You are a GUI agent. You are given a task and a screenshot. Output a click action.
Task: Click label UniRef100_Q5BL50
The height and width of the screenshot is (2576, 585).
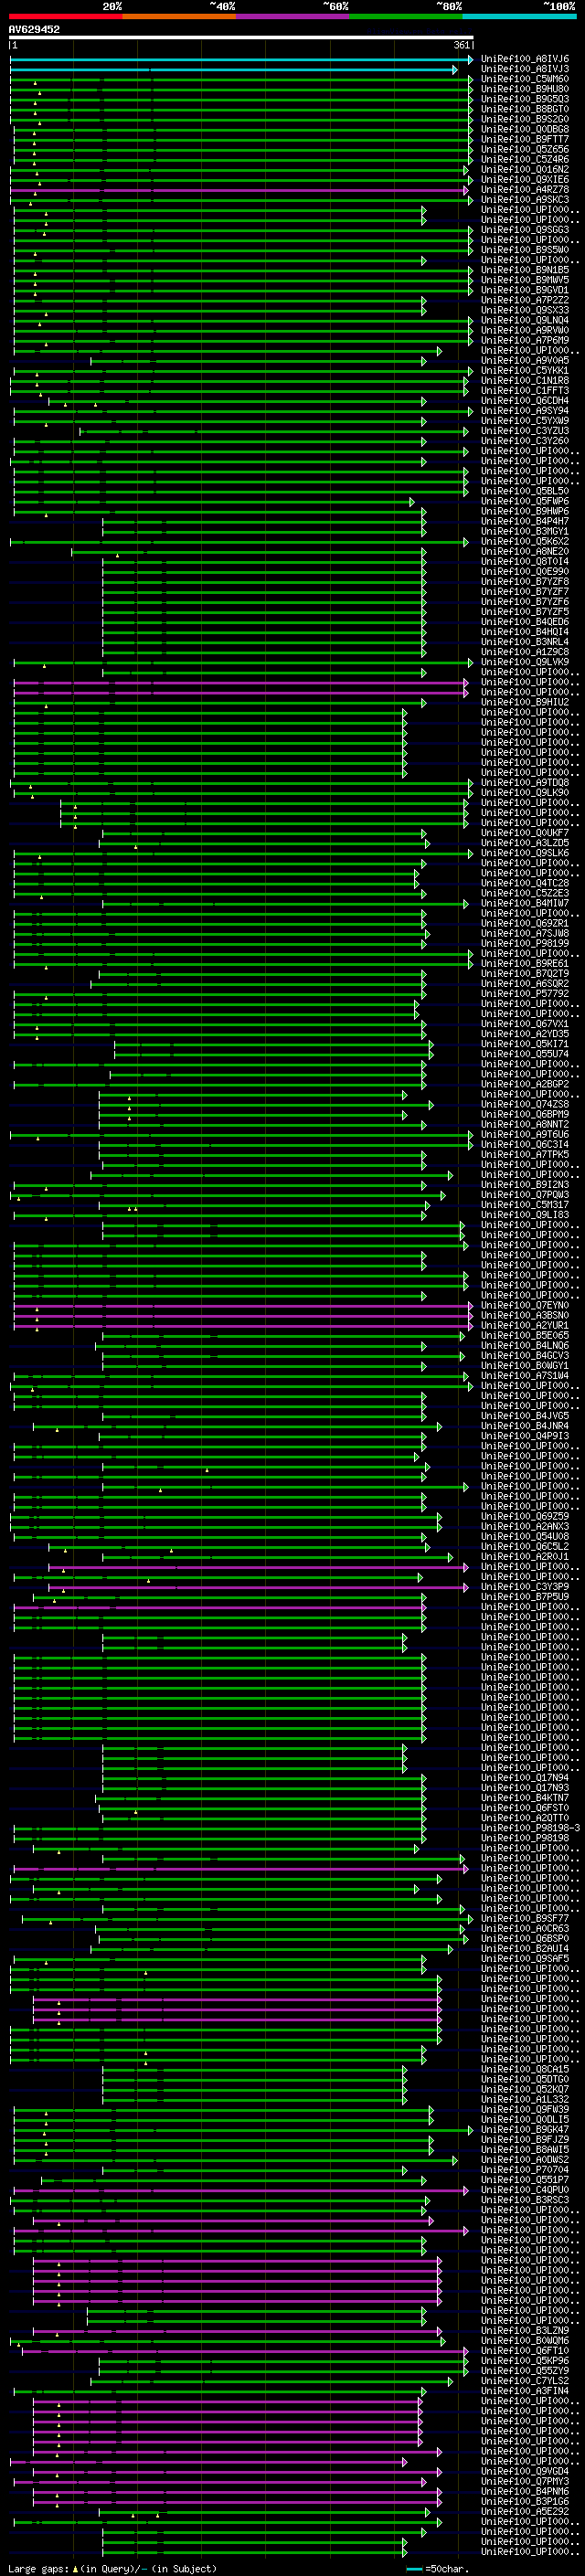coord(525,491)
